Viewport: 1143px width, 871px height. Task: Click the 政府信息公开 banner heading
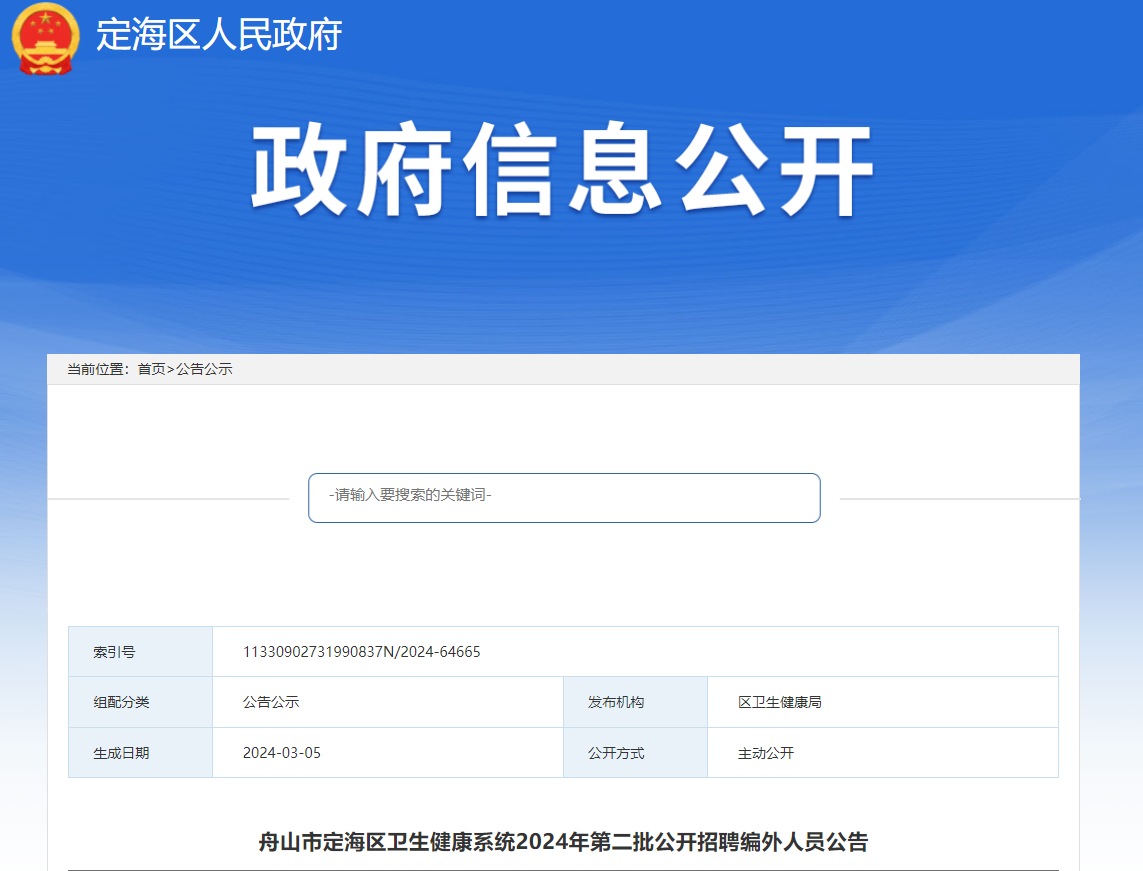point(563,170)
